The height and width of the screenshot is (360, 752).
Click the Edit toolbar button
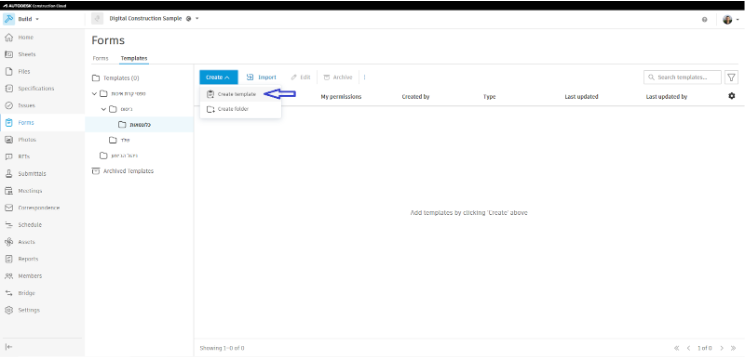pos(301,77)
